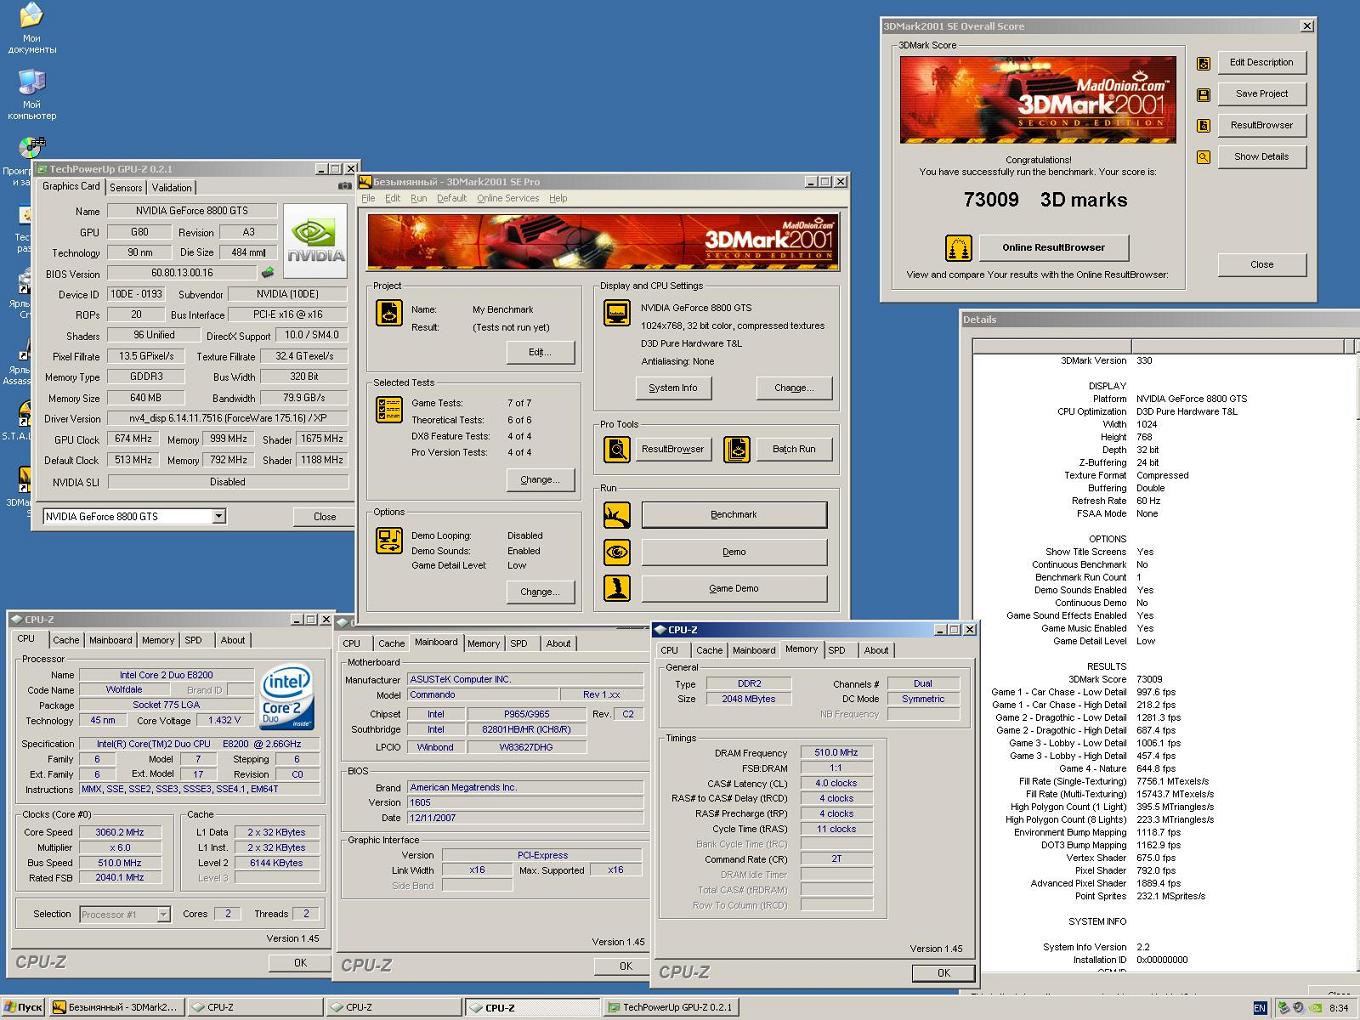1360x1020 pixels.
Task: Click Change button under Options
Action: tap(541, 592)
